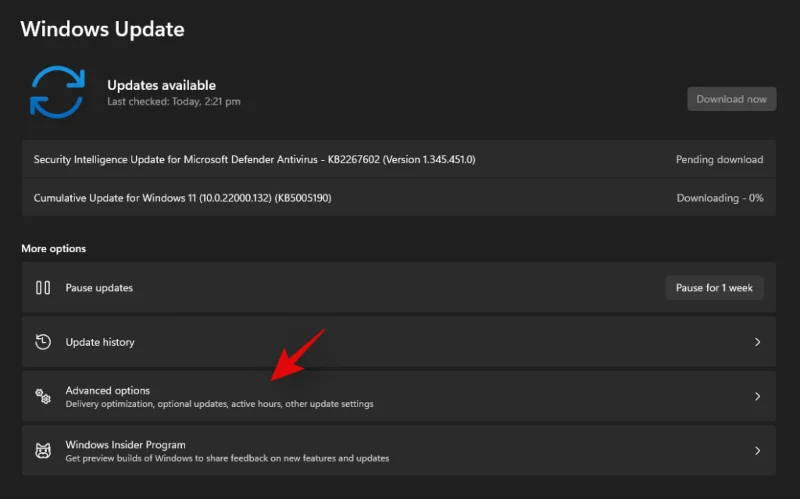This screenshot has width=800, height=499.
Task: Click the More options section label
Action: (54, 248)
